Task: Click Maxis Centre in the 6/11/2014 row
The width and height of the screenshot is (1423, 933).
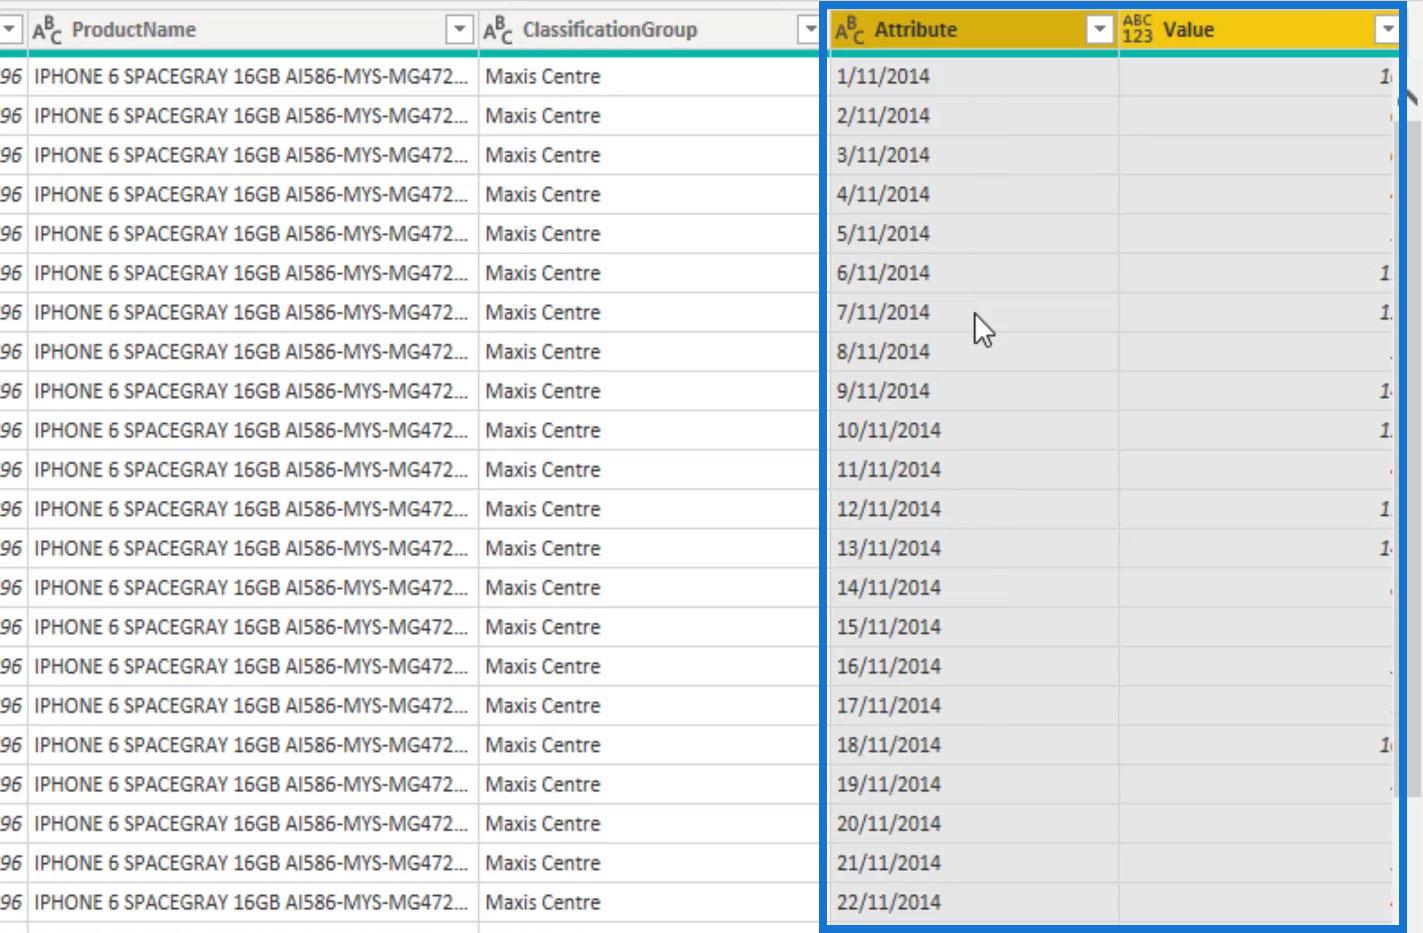Action: [543, 273]
